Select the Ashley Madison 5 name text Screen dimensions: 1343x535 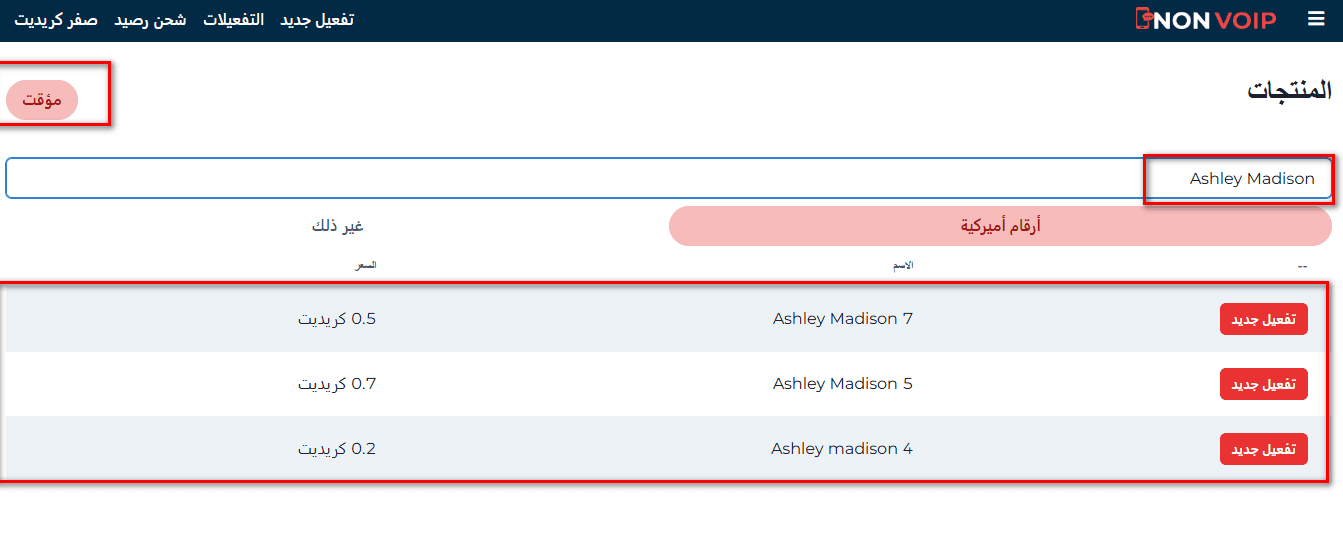click(x=843, y=384)
